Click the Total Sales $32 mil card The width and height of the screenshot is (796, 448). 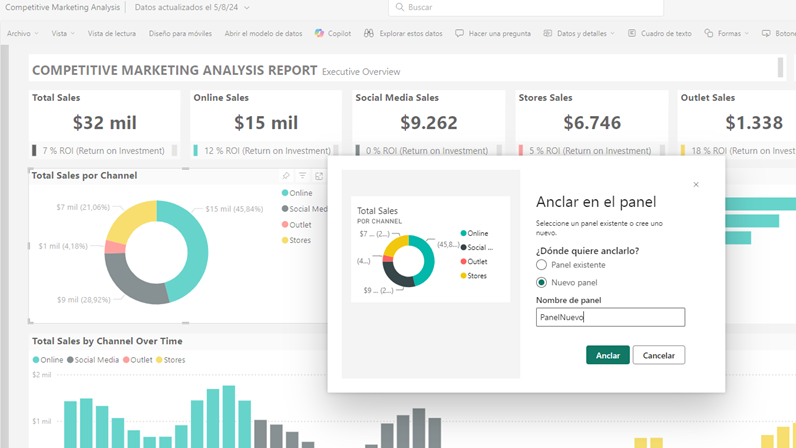[104, 123]
